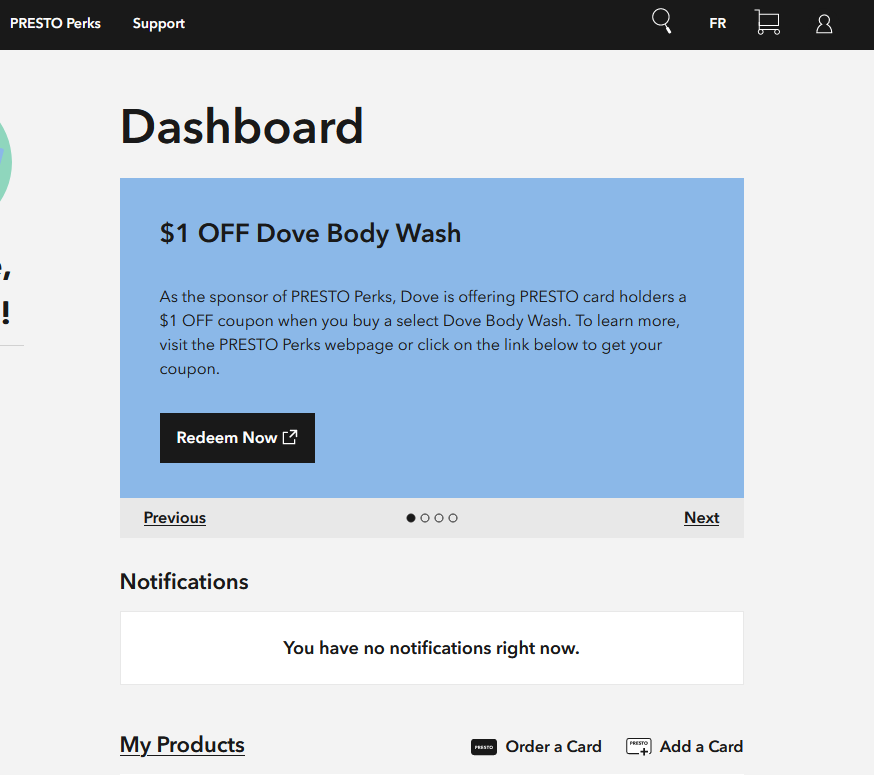Go to the Previous promotion slide
The image size is (874, 775).
(x=175, y=518)
